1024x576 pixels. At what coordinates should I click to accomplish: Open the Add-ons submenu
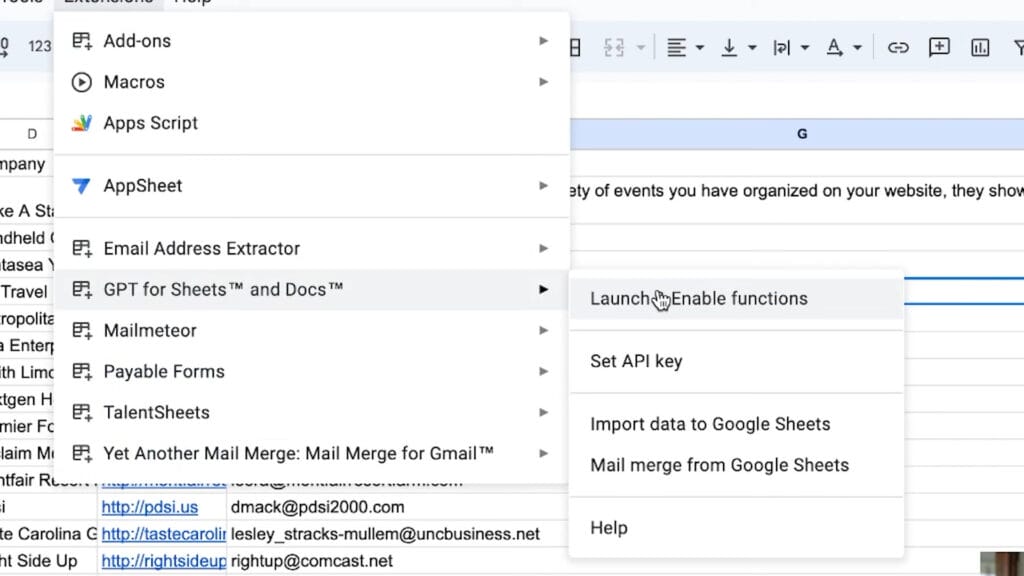[x=312, y=40]
